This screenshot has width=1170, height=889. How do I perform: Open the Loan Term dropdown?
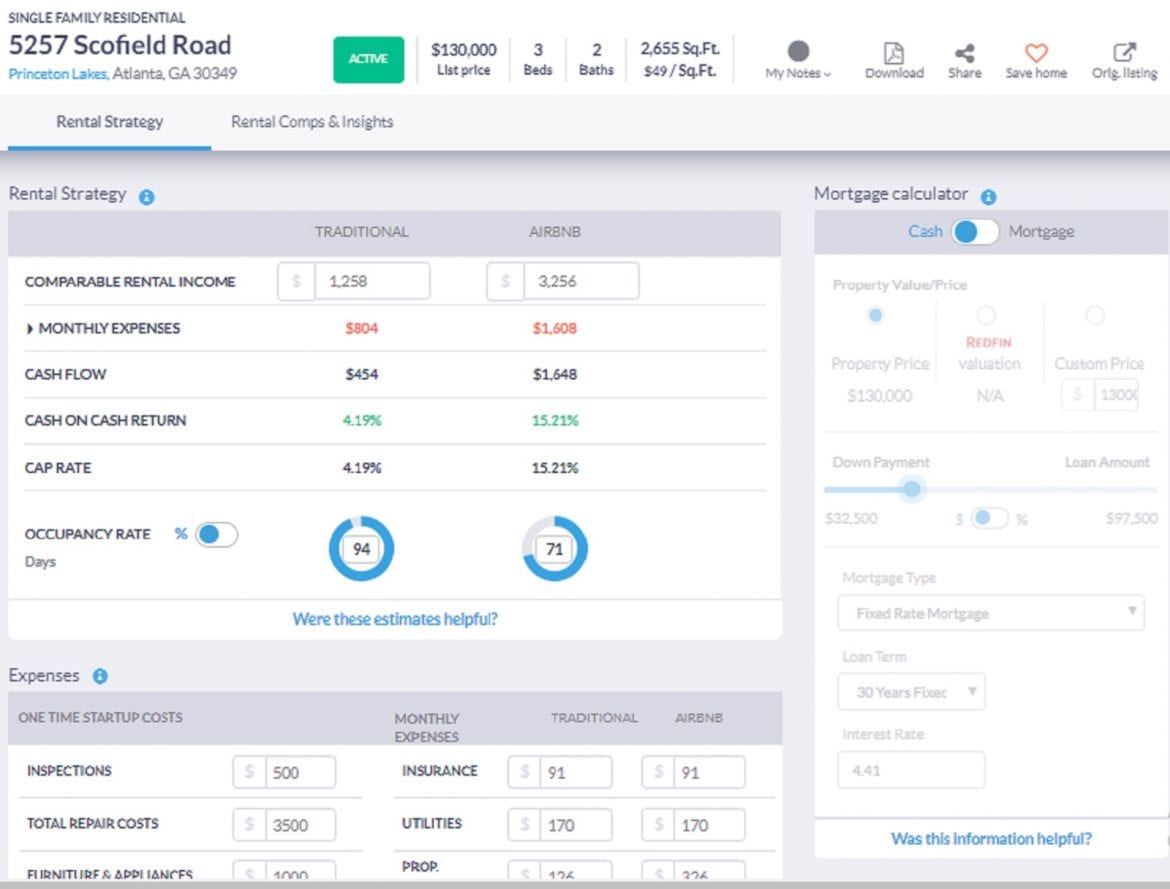[911, 692]
